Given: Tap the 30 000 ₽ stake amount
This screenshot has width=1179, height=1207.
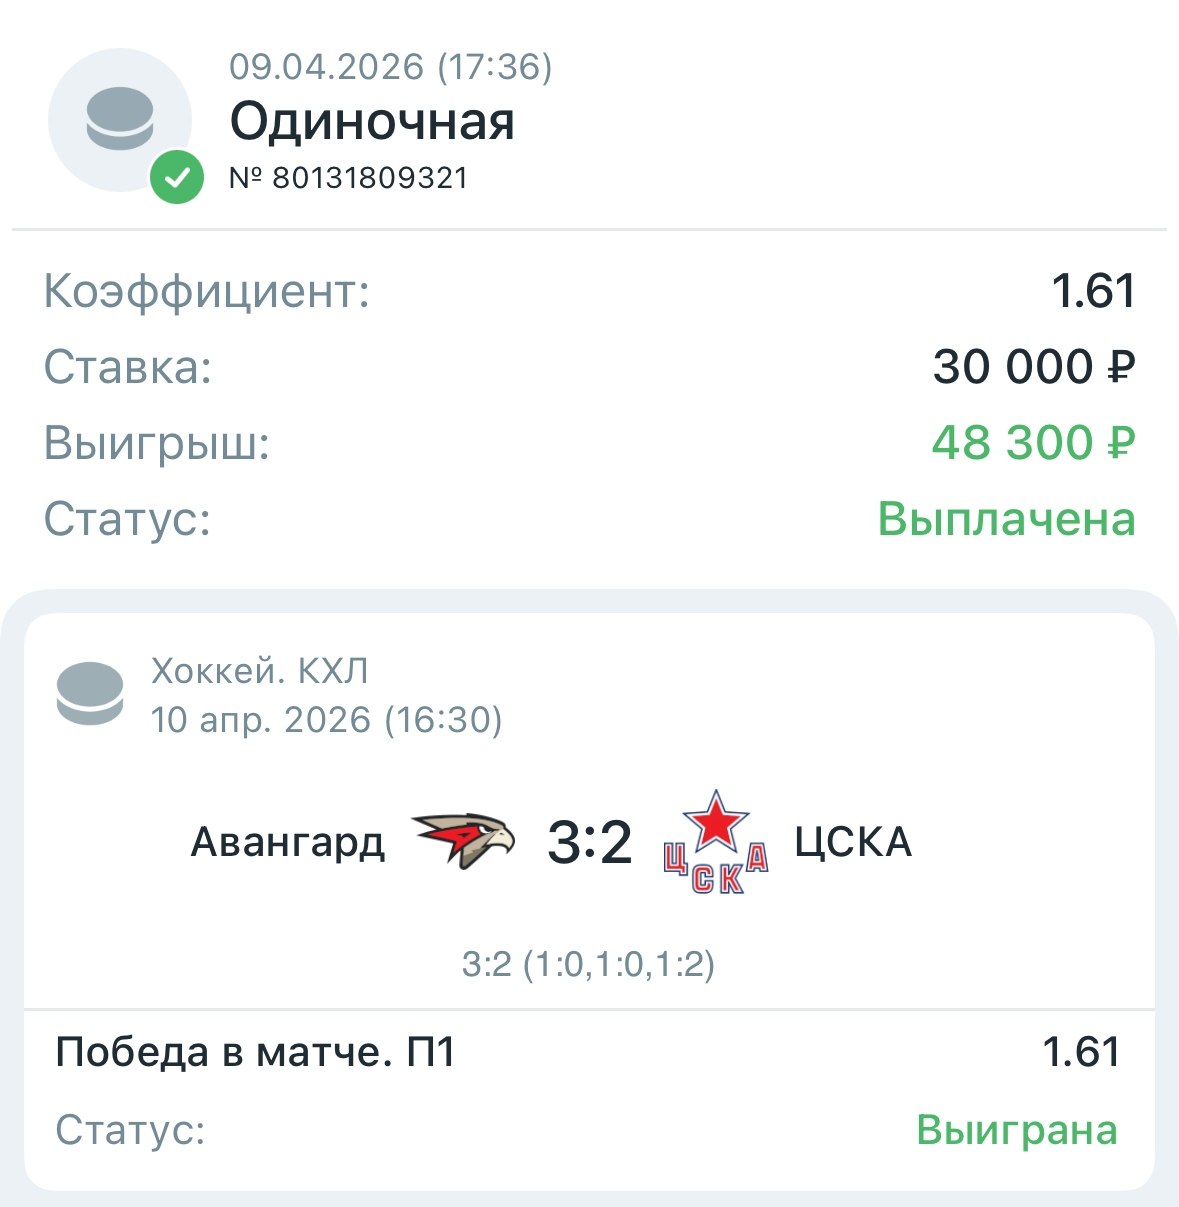Looking at the screenshot, I should [x=1033, y=367].
